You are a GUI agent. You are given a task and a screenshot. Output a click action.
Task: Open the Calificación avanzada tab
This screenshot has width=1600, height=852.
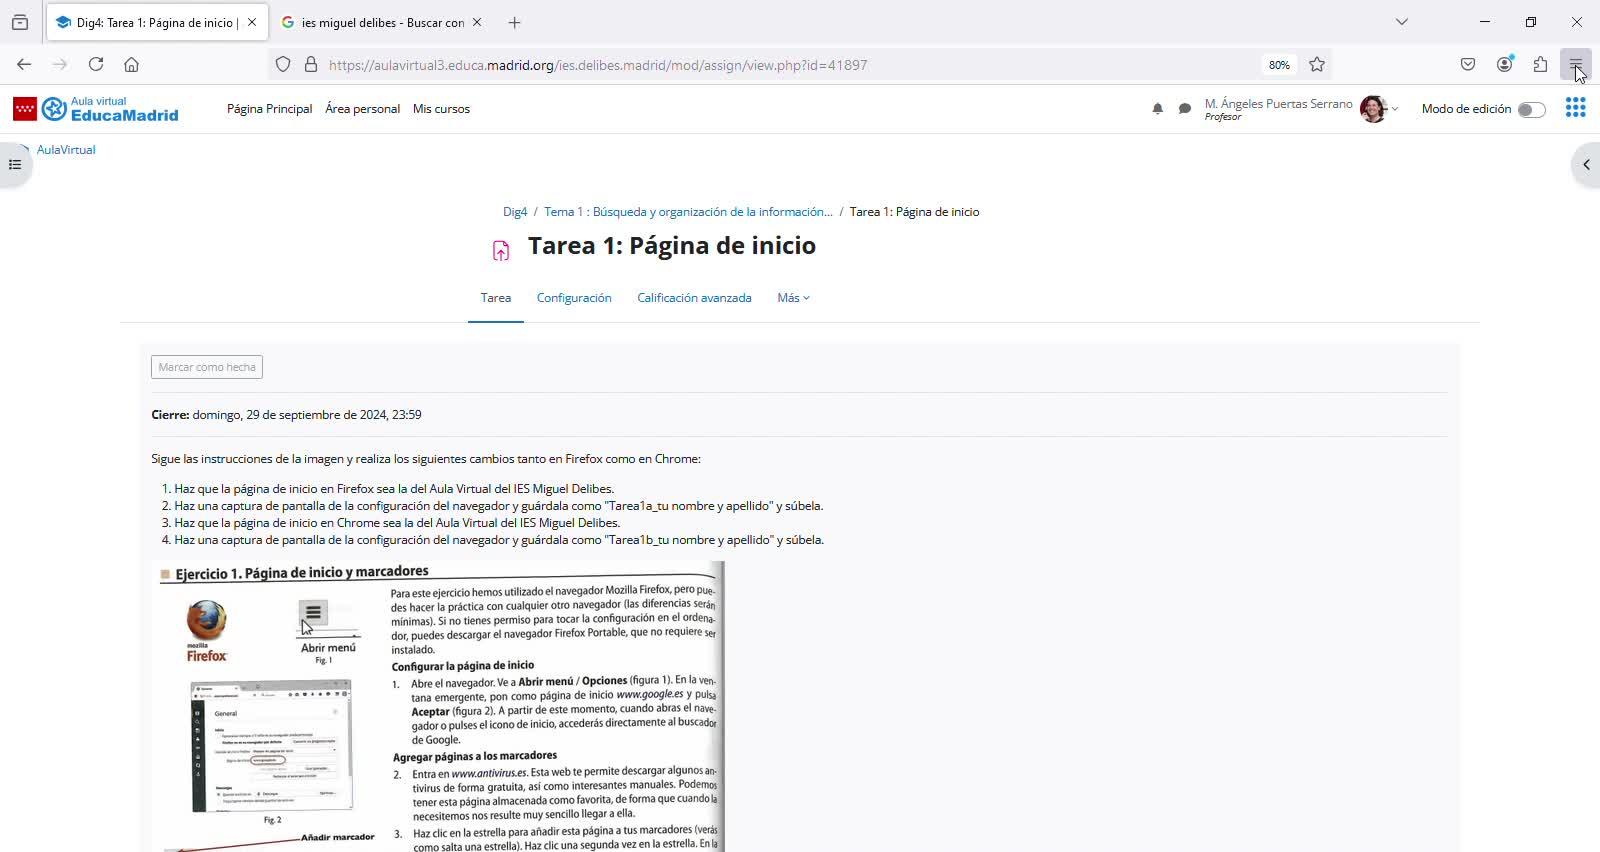694,298
